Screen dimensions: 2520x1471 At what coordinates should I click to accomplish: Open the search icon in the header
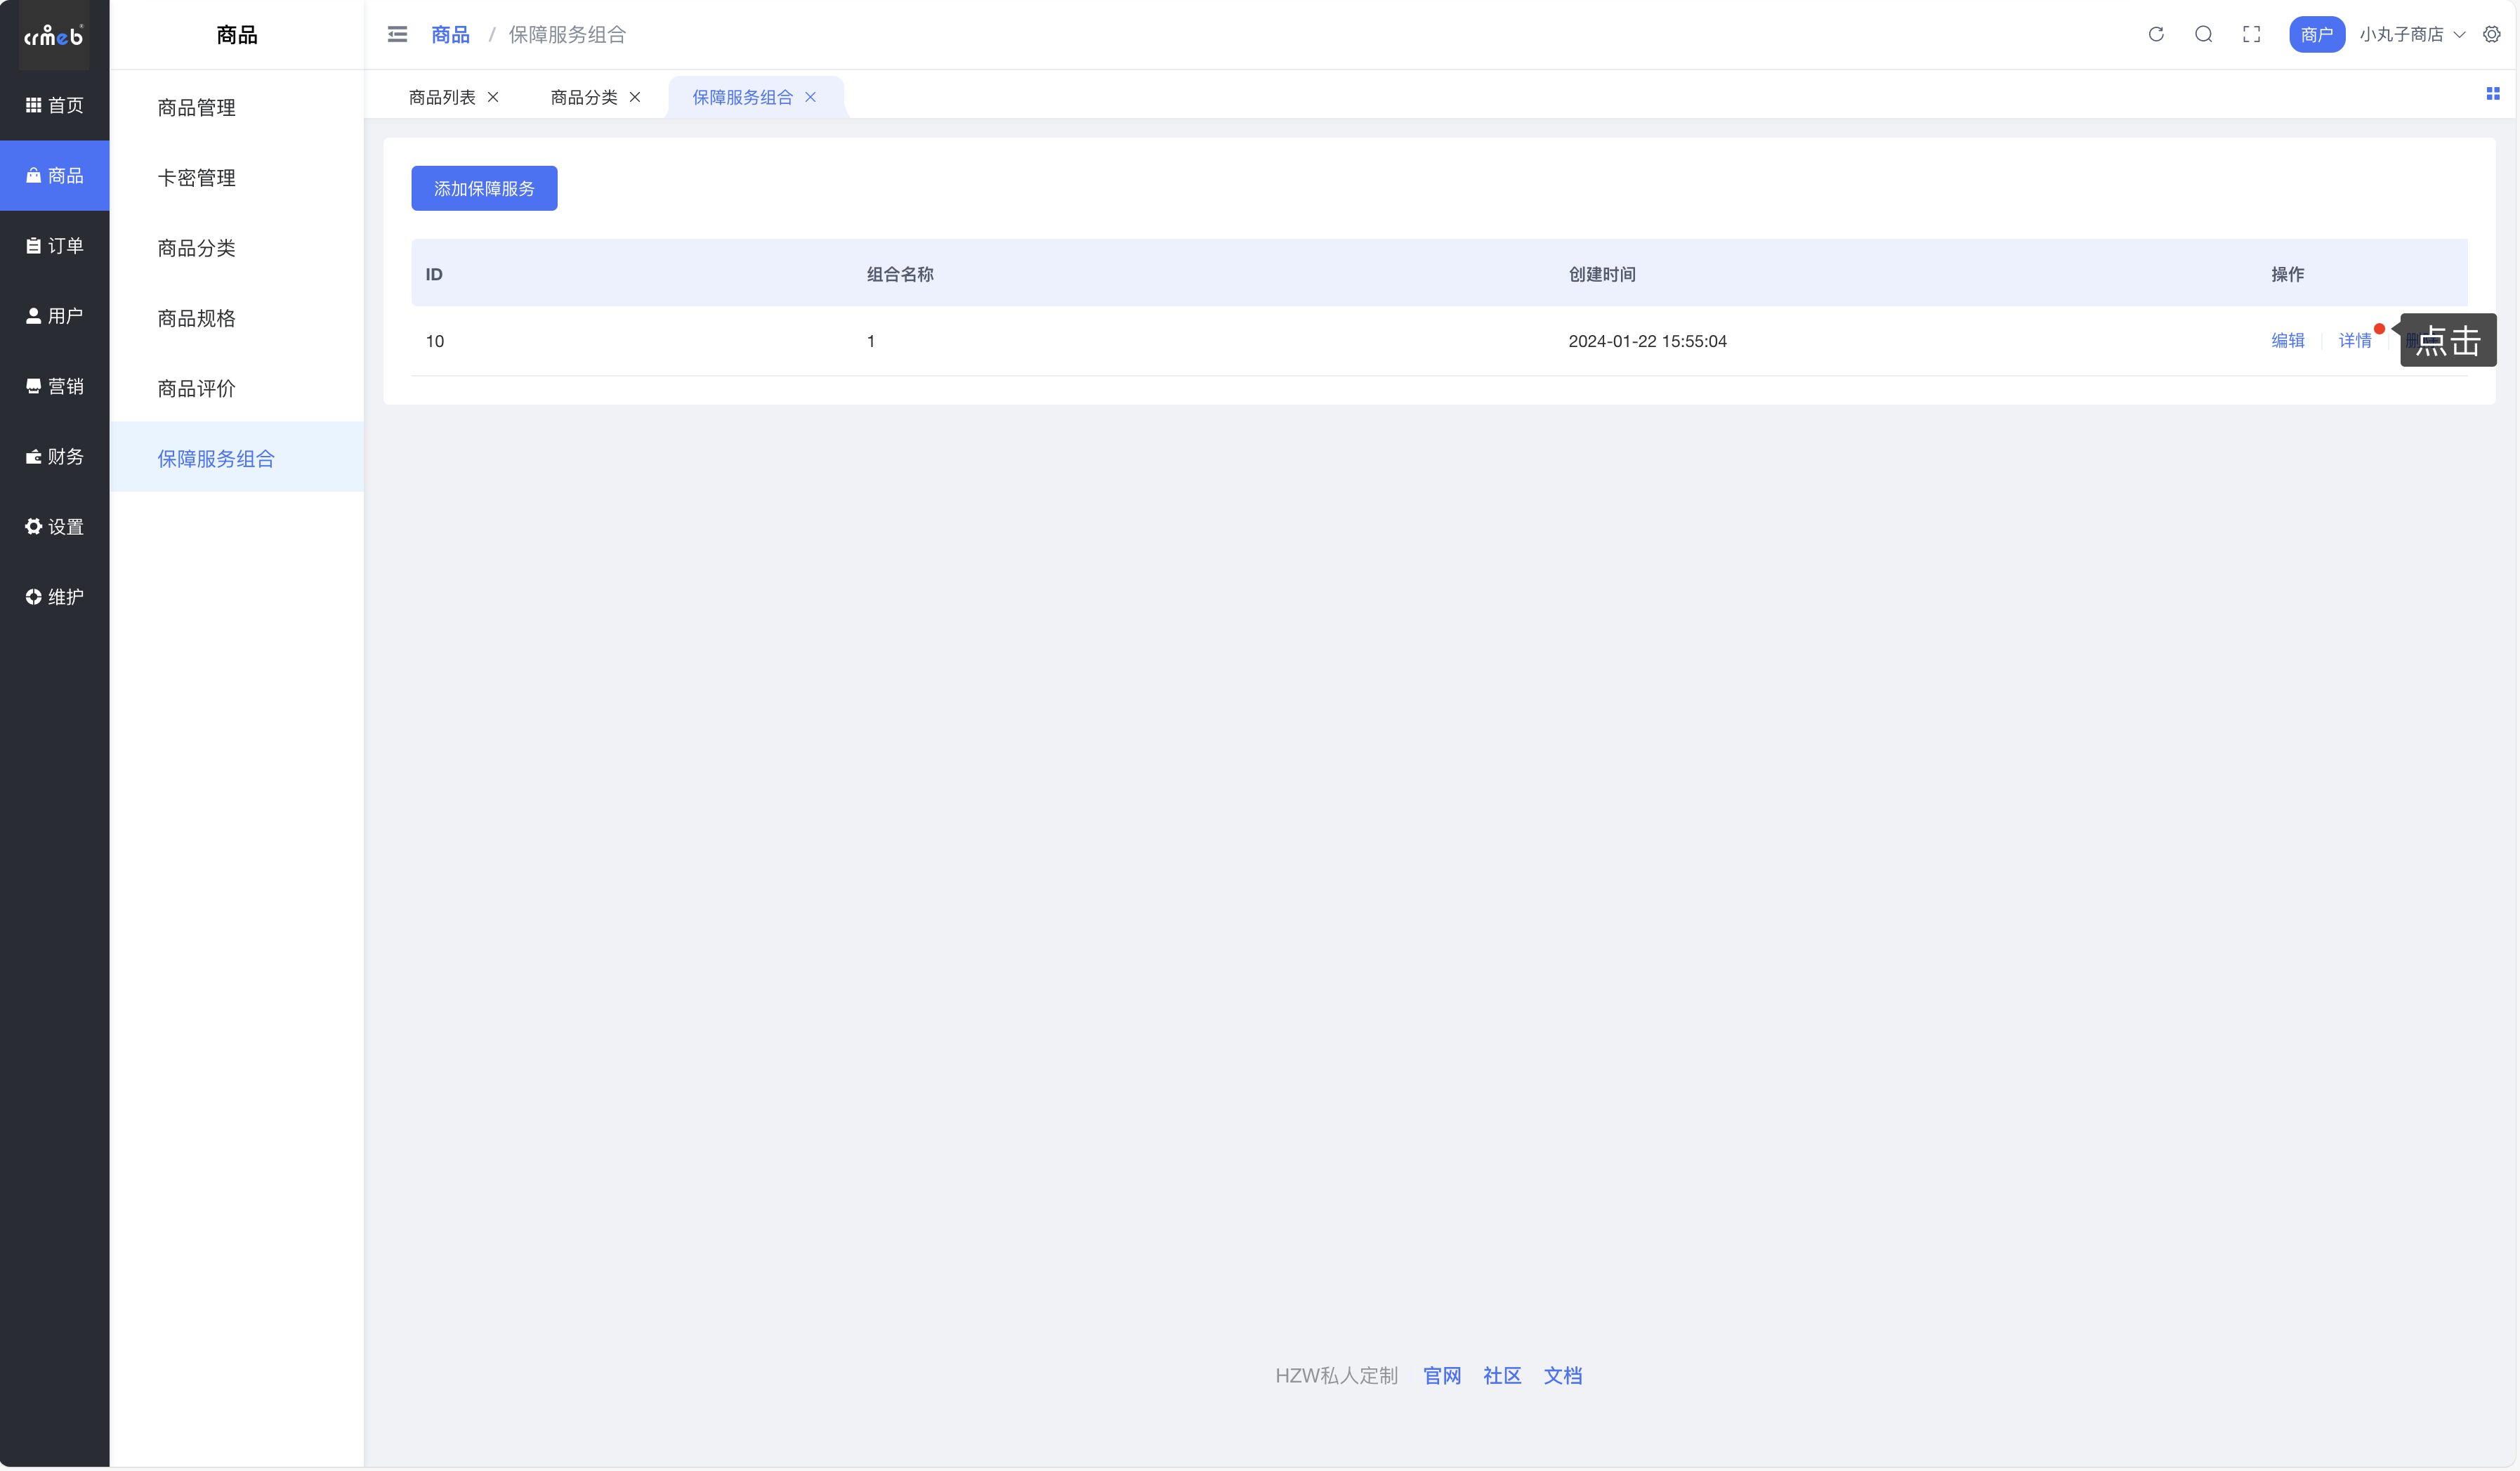point(2203,34)
